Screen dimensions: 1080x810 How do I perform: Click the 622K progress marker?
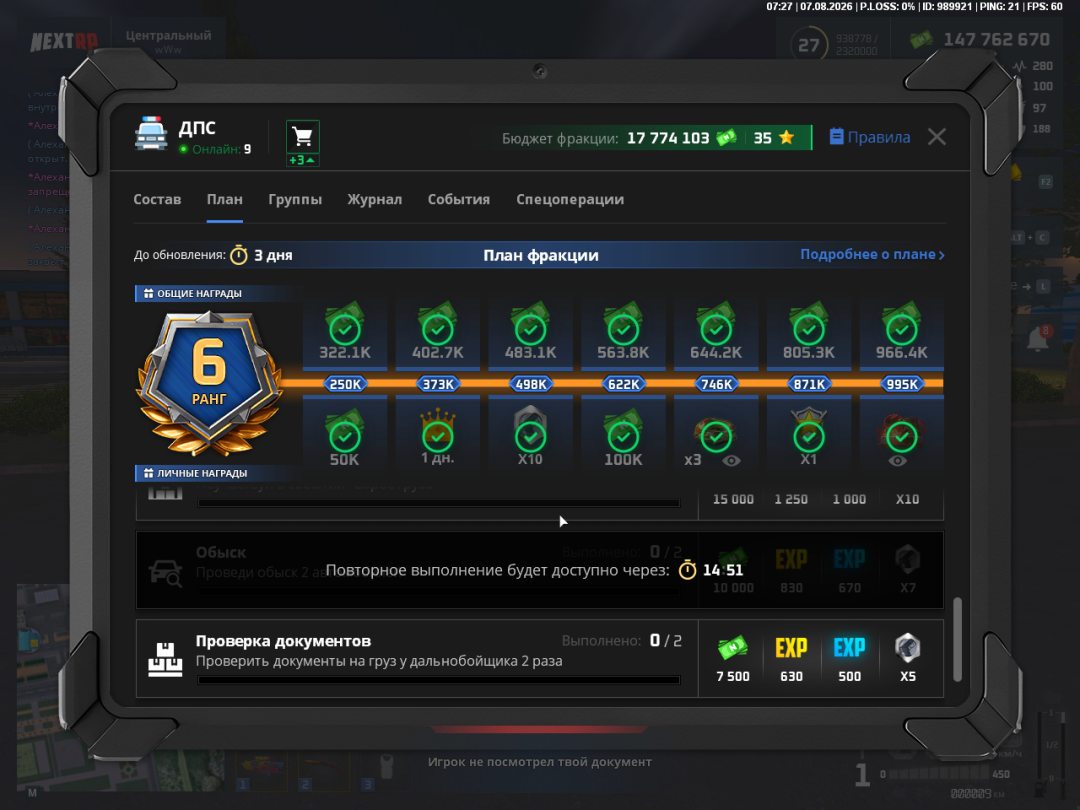click(623, 384)
